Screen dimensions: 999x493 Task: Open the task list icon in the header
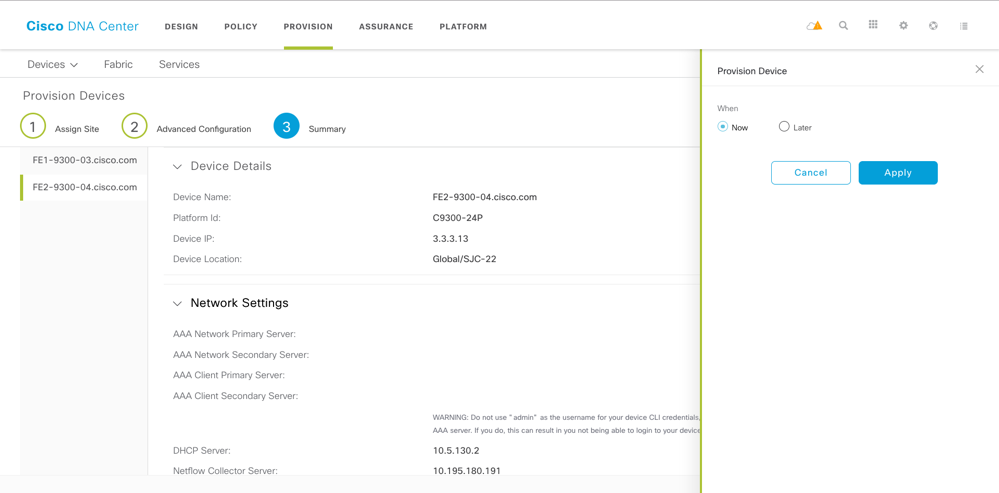click(x=963, y=26)
